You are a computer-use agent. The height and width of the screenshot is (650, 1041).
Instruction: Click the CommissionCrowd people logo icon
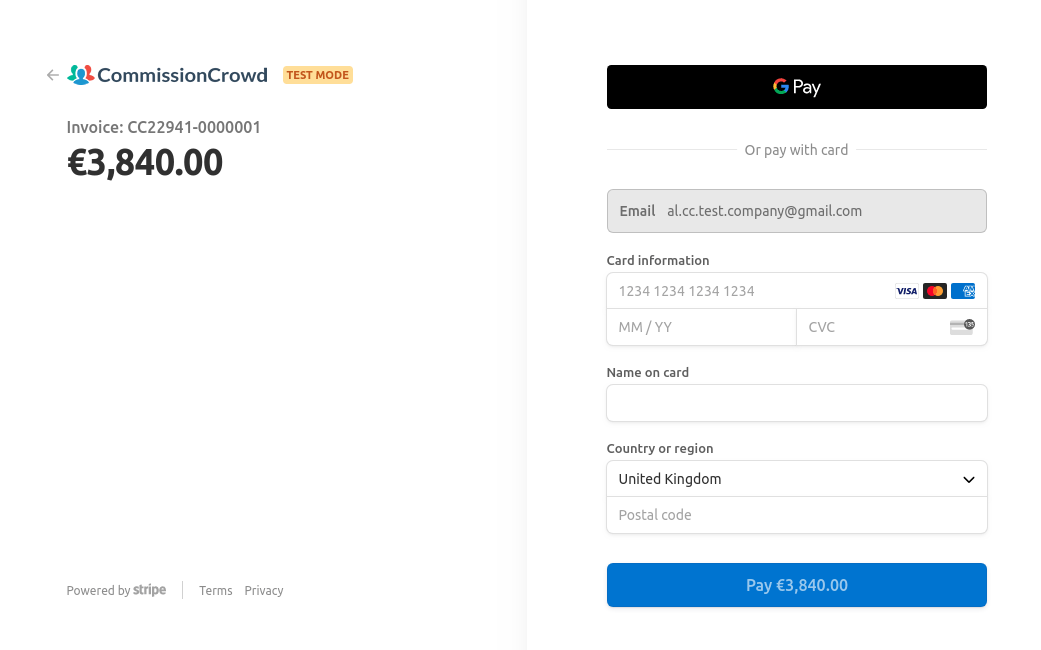click(80, 75)
